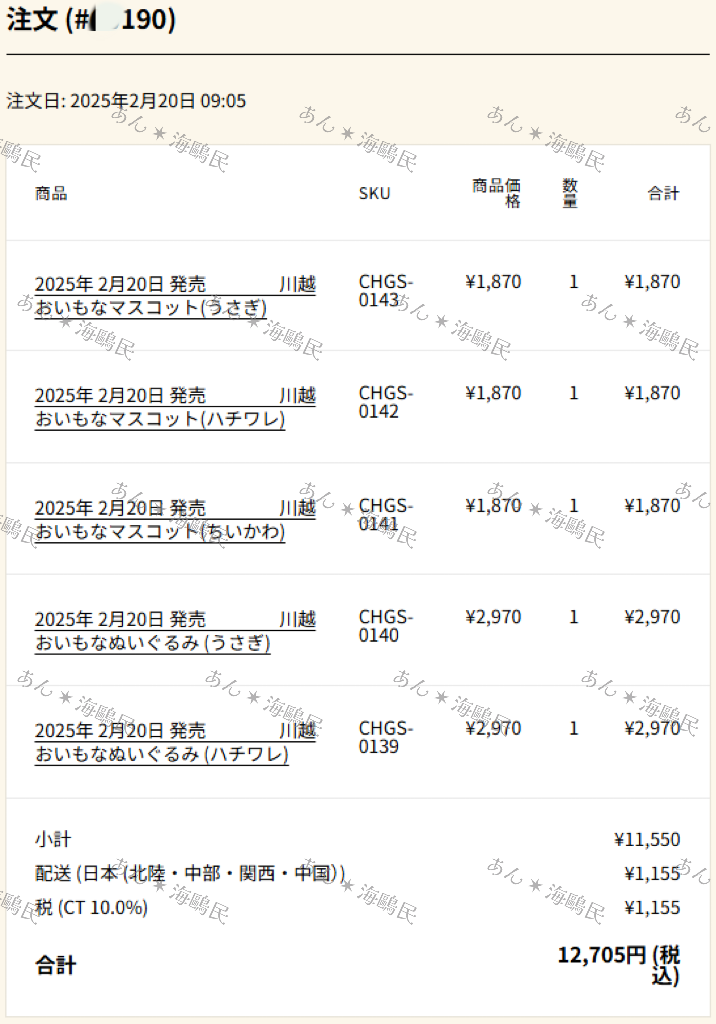Open the おいもなマスコット(ハチワレ) product link

point(175,407)
